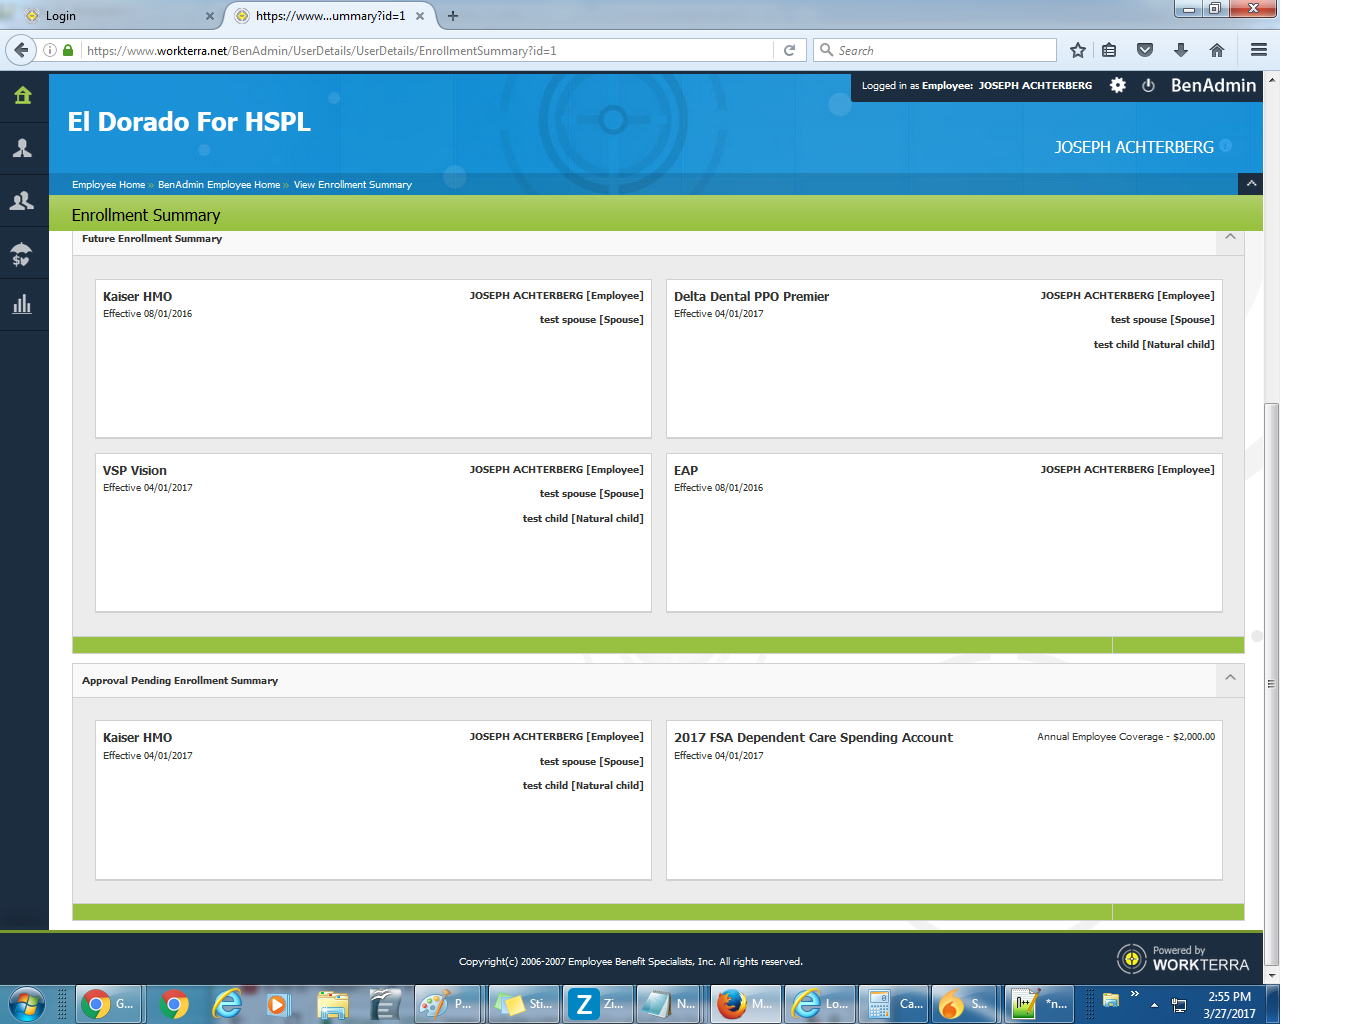The height and width of the screenshot is (1024, 1358).
Task: Bookmark this page with the star icon
Action: [1078, 50]
